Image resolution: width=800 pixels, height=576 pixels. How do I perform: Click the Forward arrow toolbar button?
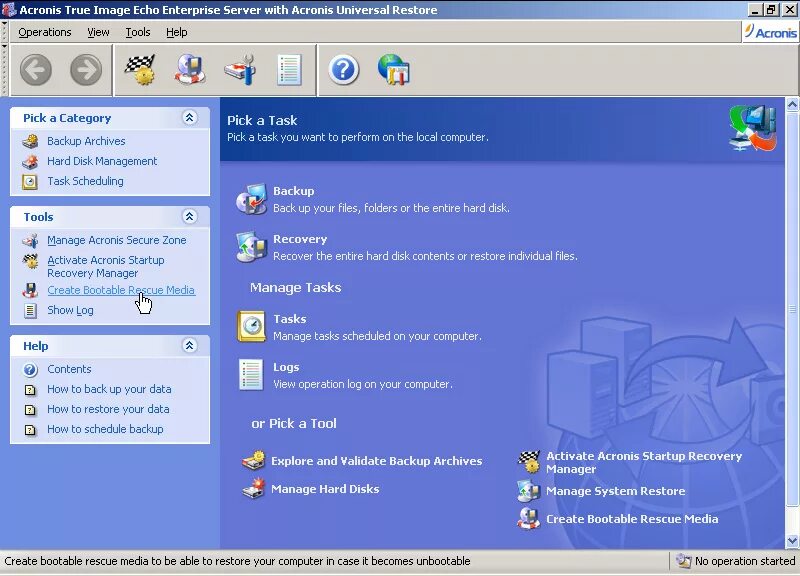point(86,70)
